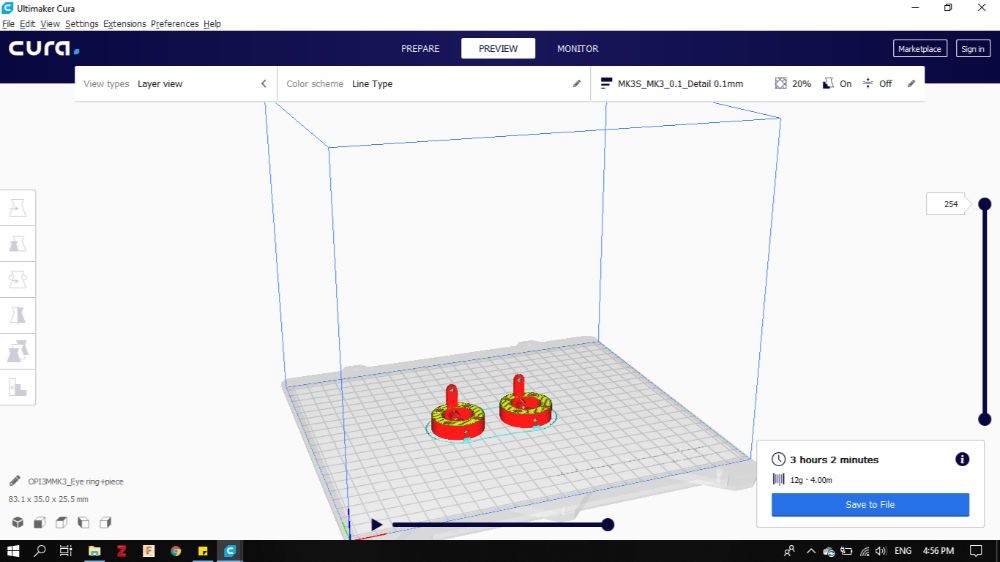
Task: Expand the MK3S_MK3_0.1_Detail profile settings
Action: click(758, 84)
